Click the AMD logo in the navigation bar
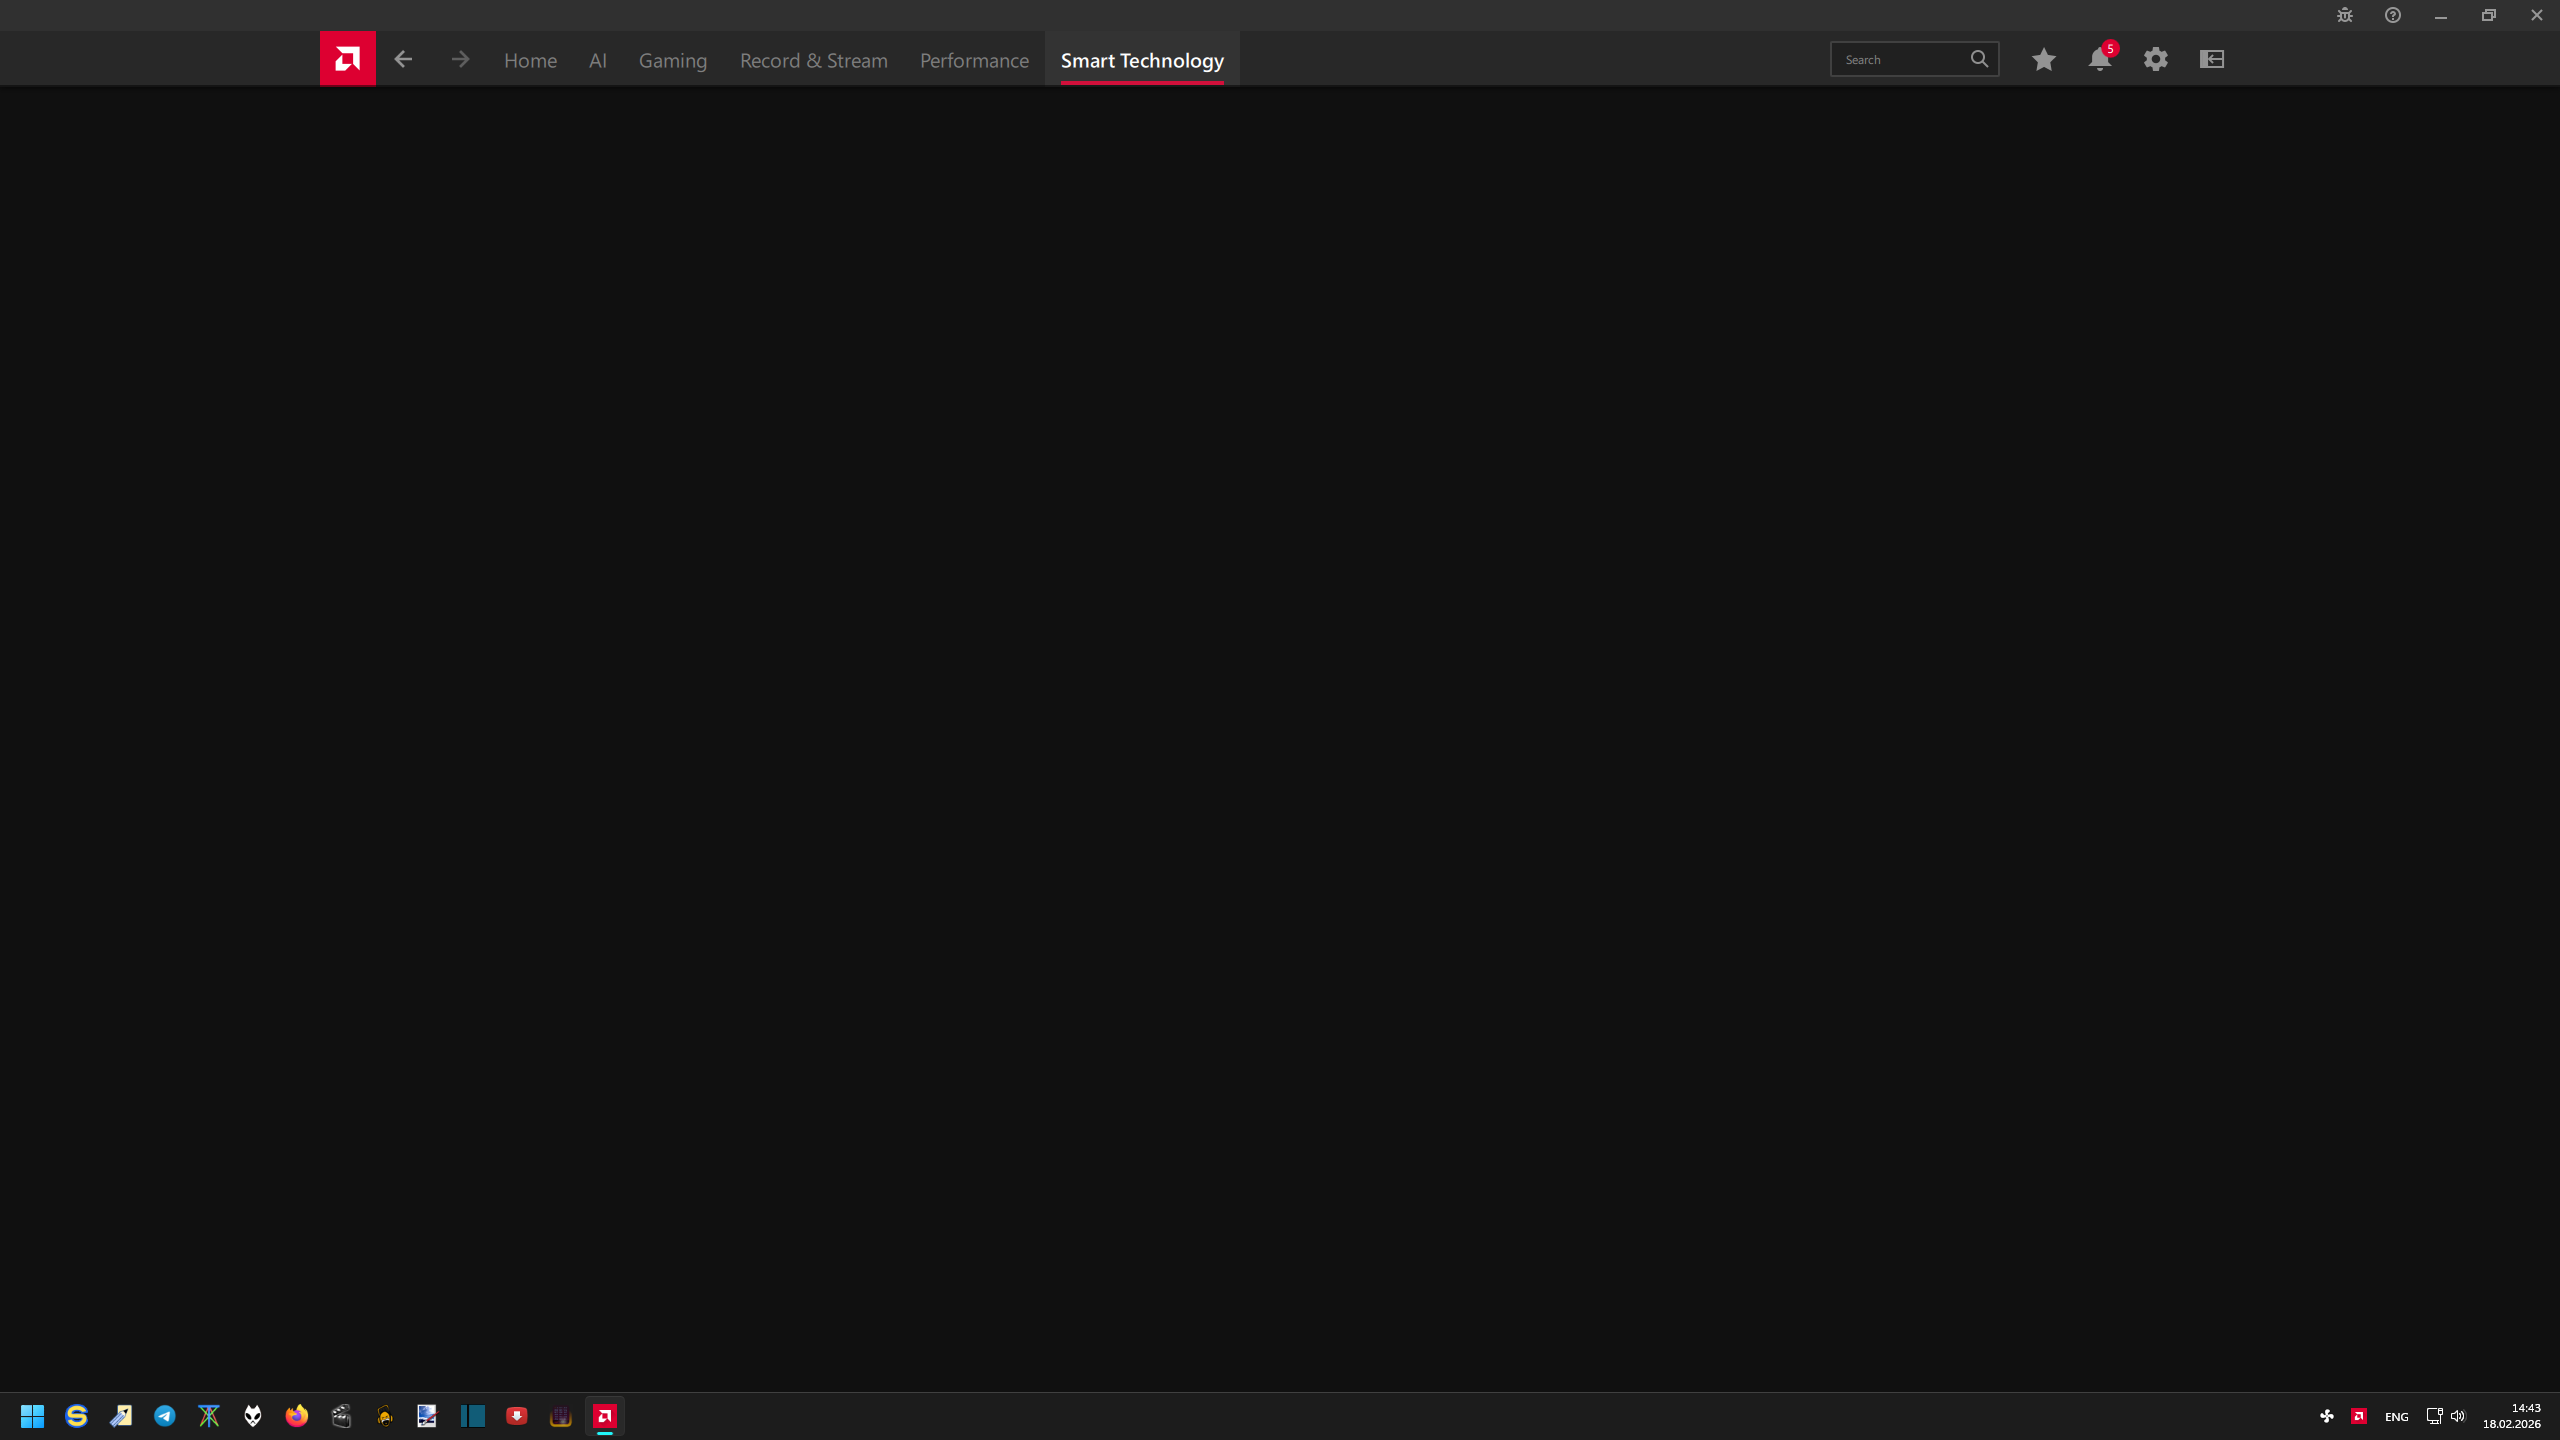The height and width of the screenshot is (1440, 2560). point(347,59)
